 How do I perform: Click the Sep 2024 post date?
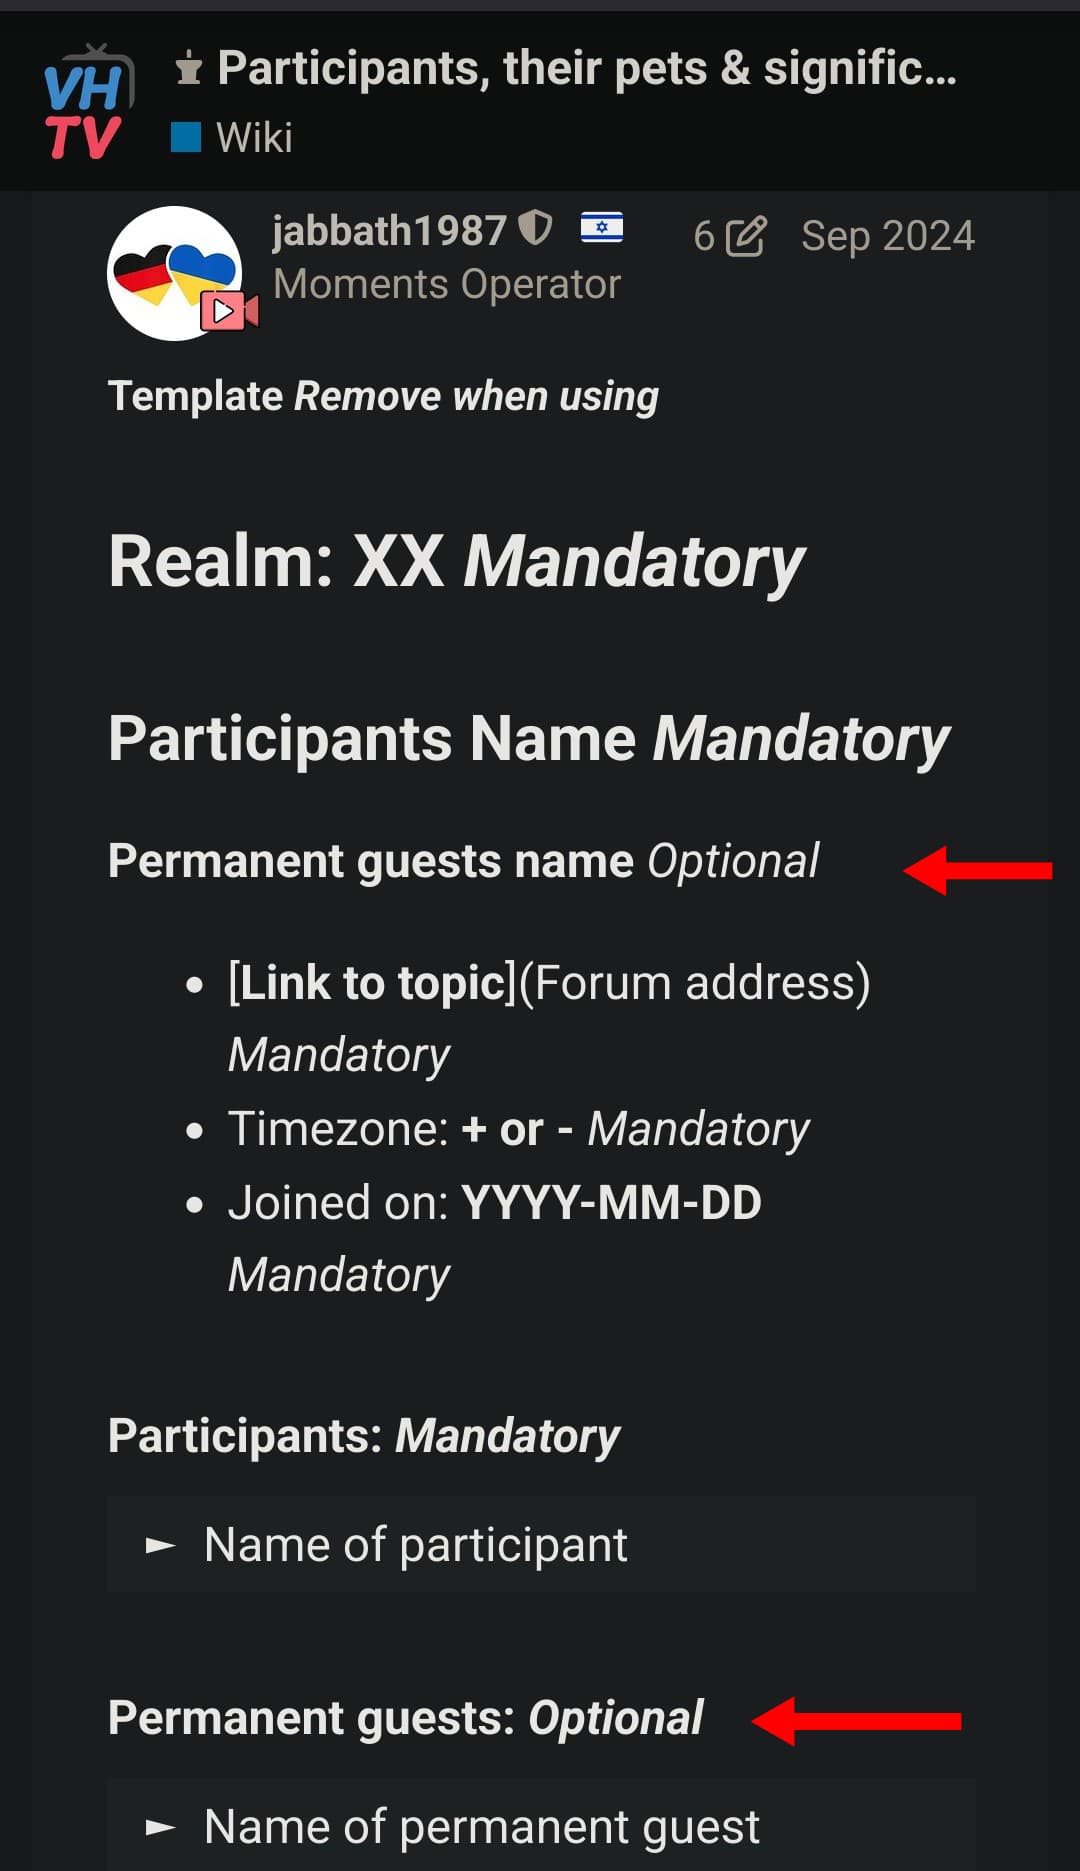888,237
